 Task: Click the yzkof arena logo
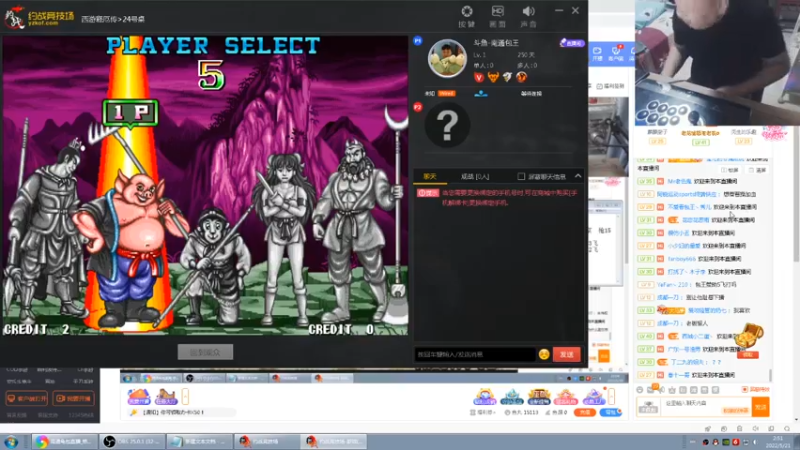click(39, 18)
